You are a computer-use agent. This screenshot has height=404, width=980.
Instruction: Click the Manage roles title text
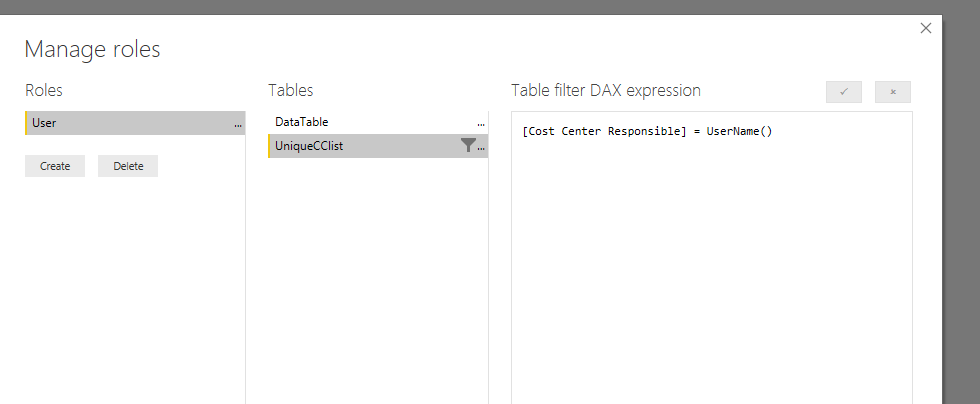tap(92, 49)
